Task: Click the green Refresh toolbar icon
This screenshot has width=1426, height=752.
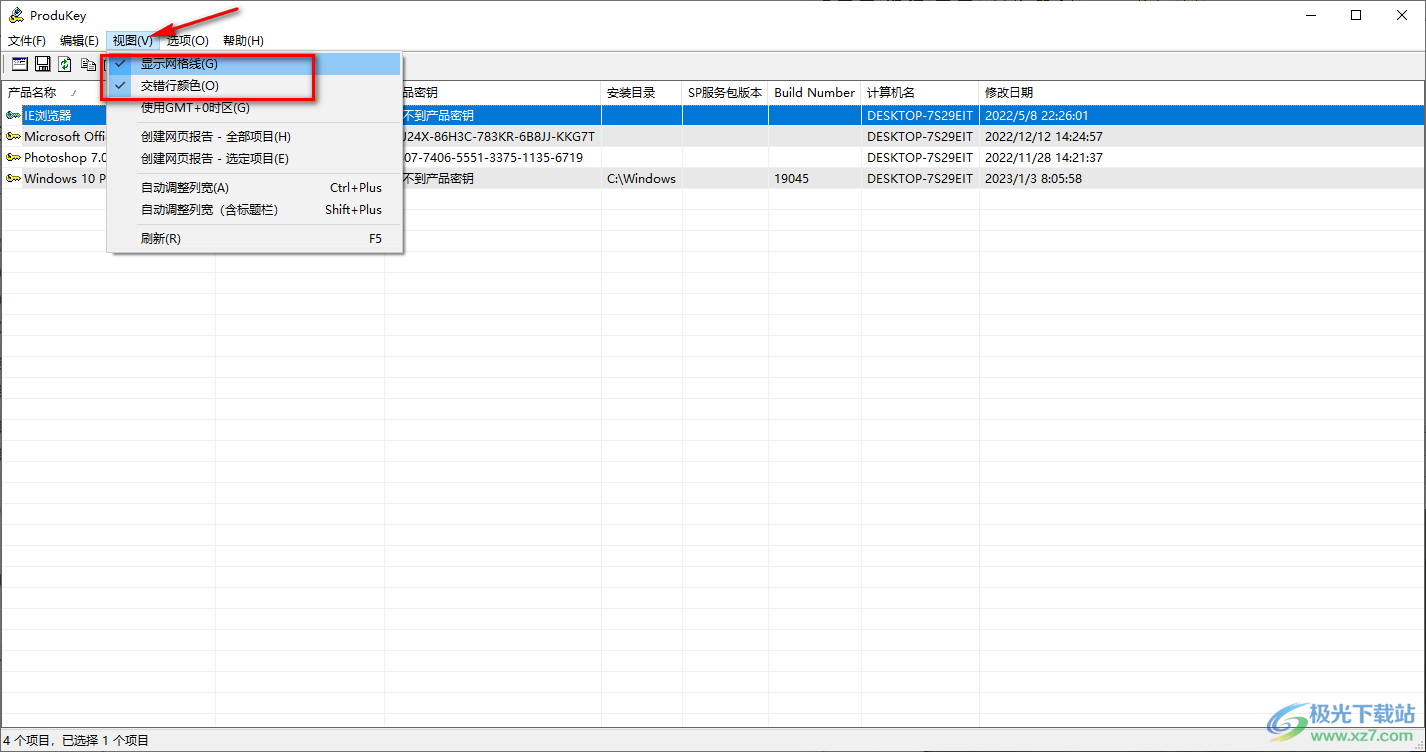Action: (x=65, y=64)
